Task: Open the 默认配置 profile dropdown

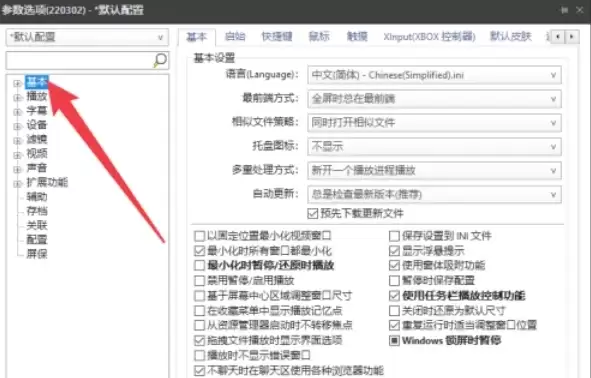Action: point(87,37)
